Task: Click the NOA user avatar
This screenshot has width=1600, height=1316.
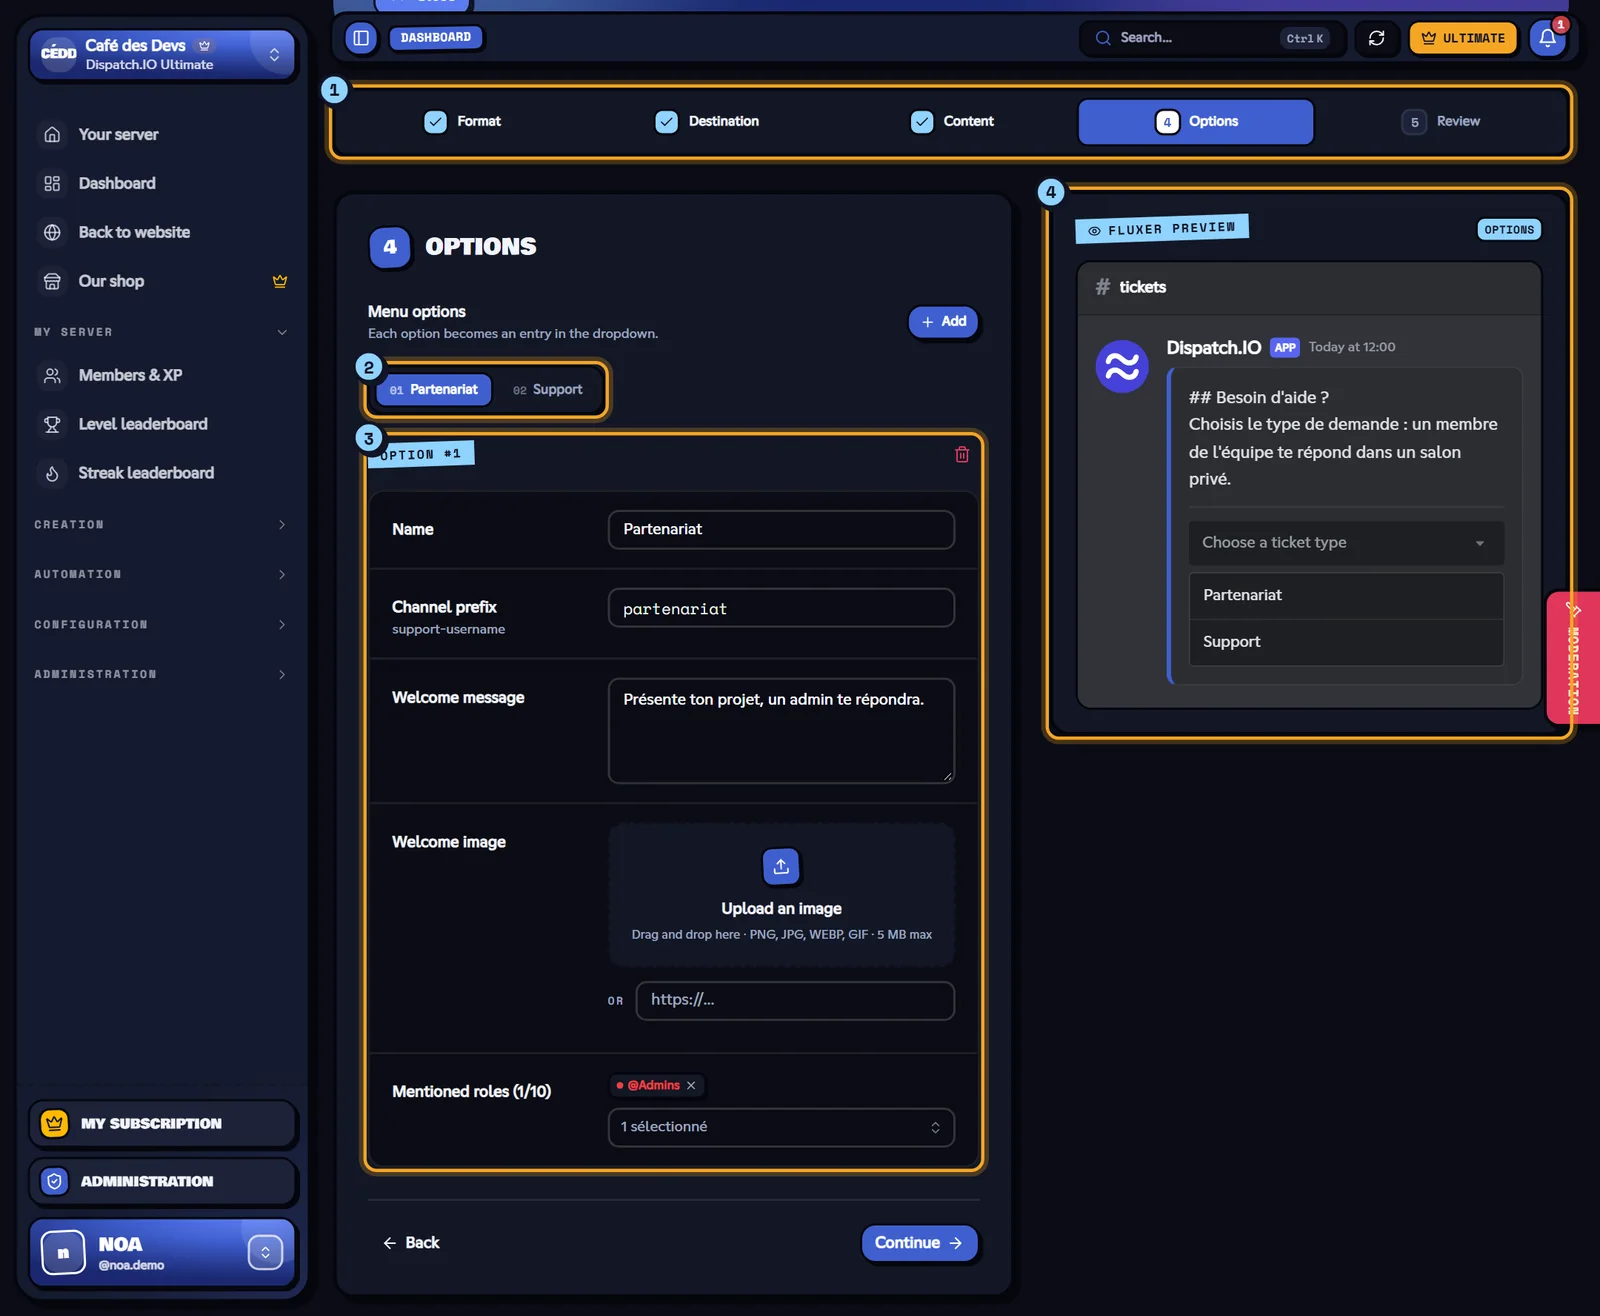Action: pos(63,1252)
